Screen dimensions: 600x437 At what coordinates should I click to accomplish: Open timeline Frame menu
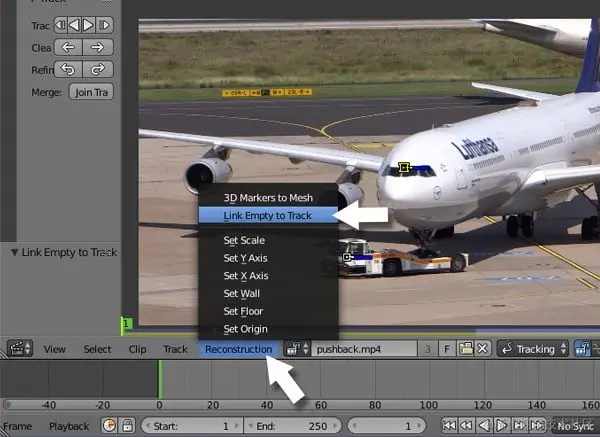coord(17,426)
